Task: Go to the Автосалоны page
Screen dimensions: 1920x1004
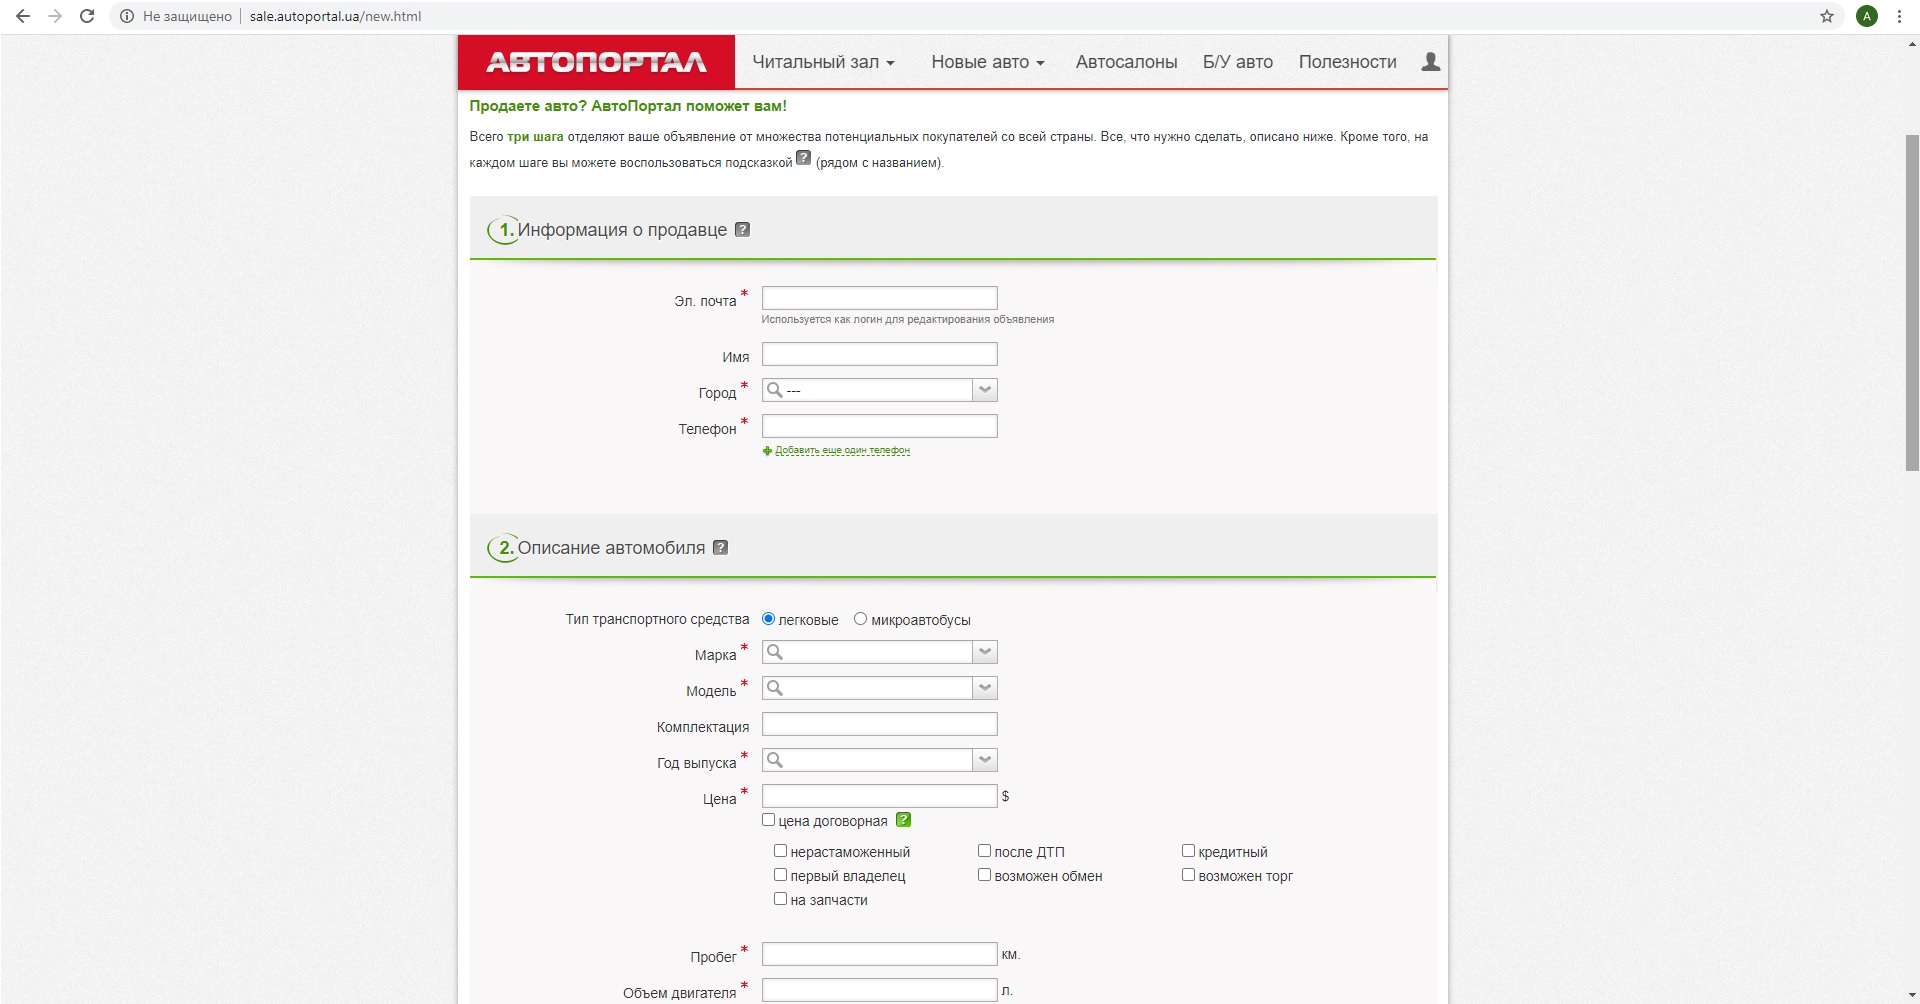Action: click(1126, 62)
